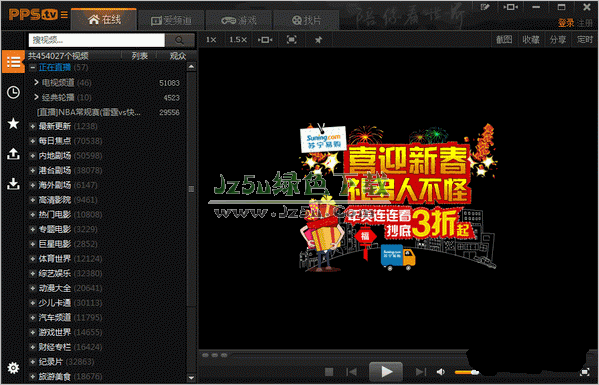Open the gear settings icon

coord(13,368)
